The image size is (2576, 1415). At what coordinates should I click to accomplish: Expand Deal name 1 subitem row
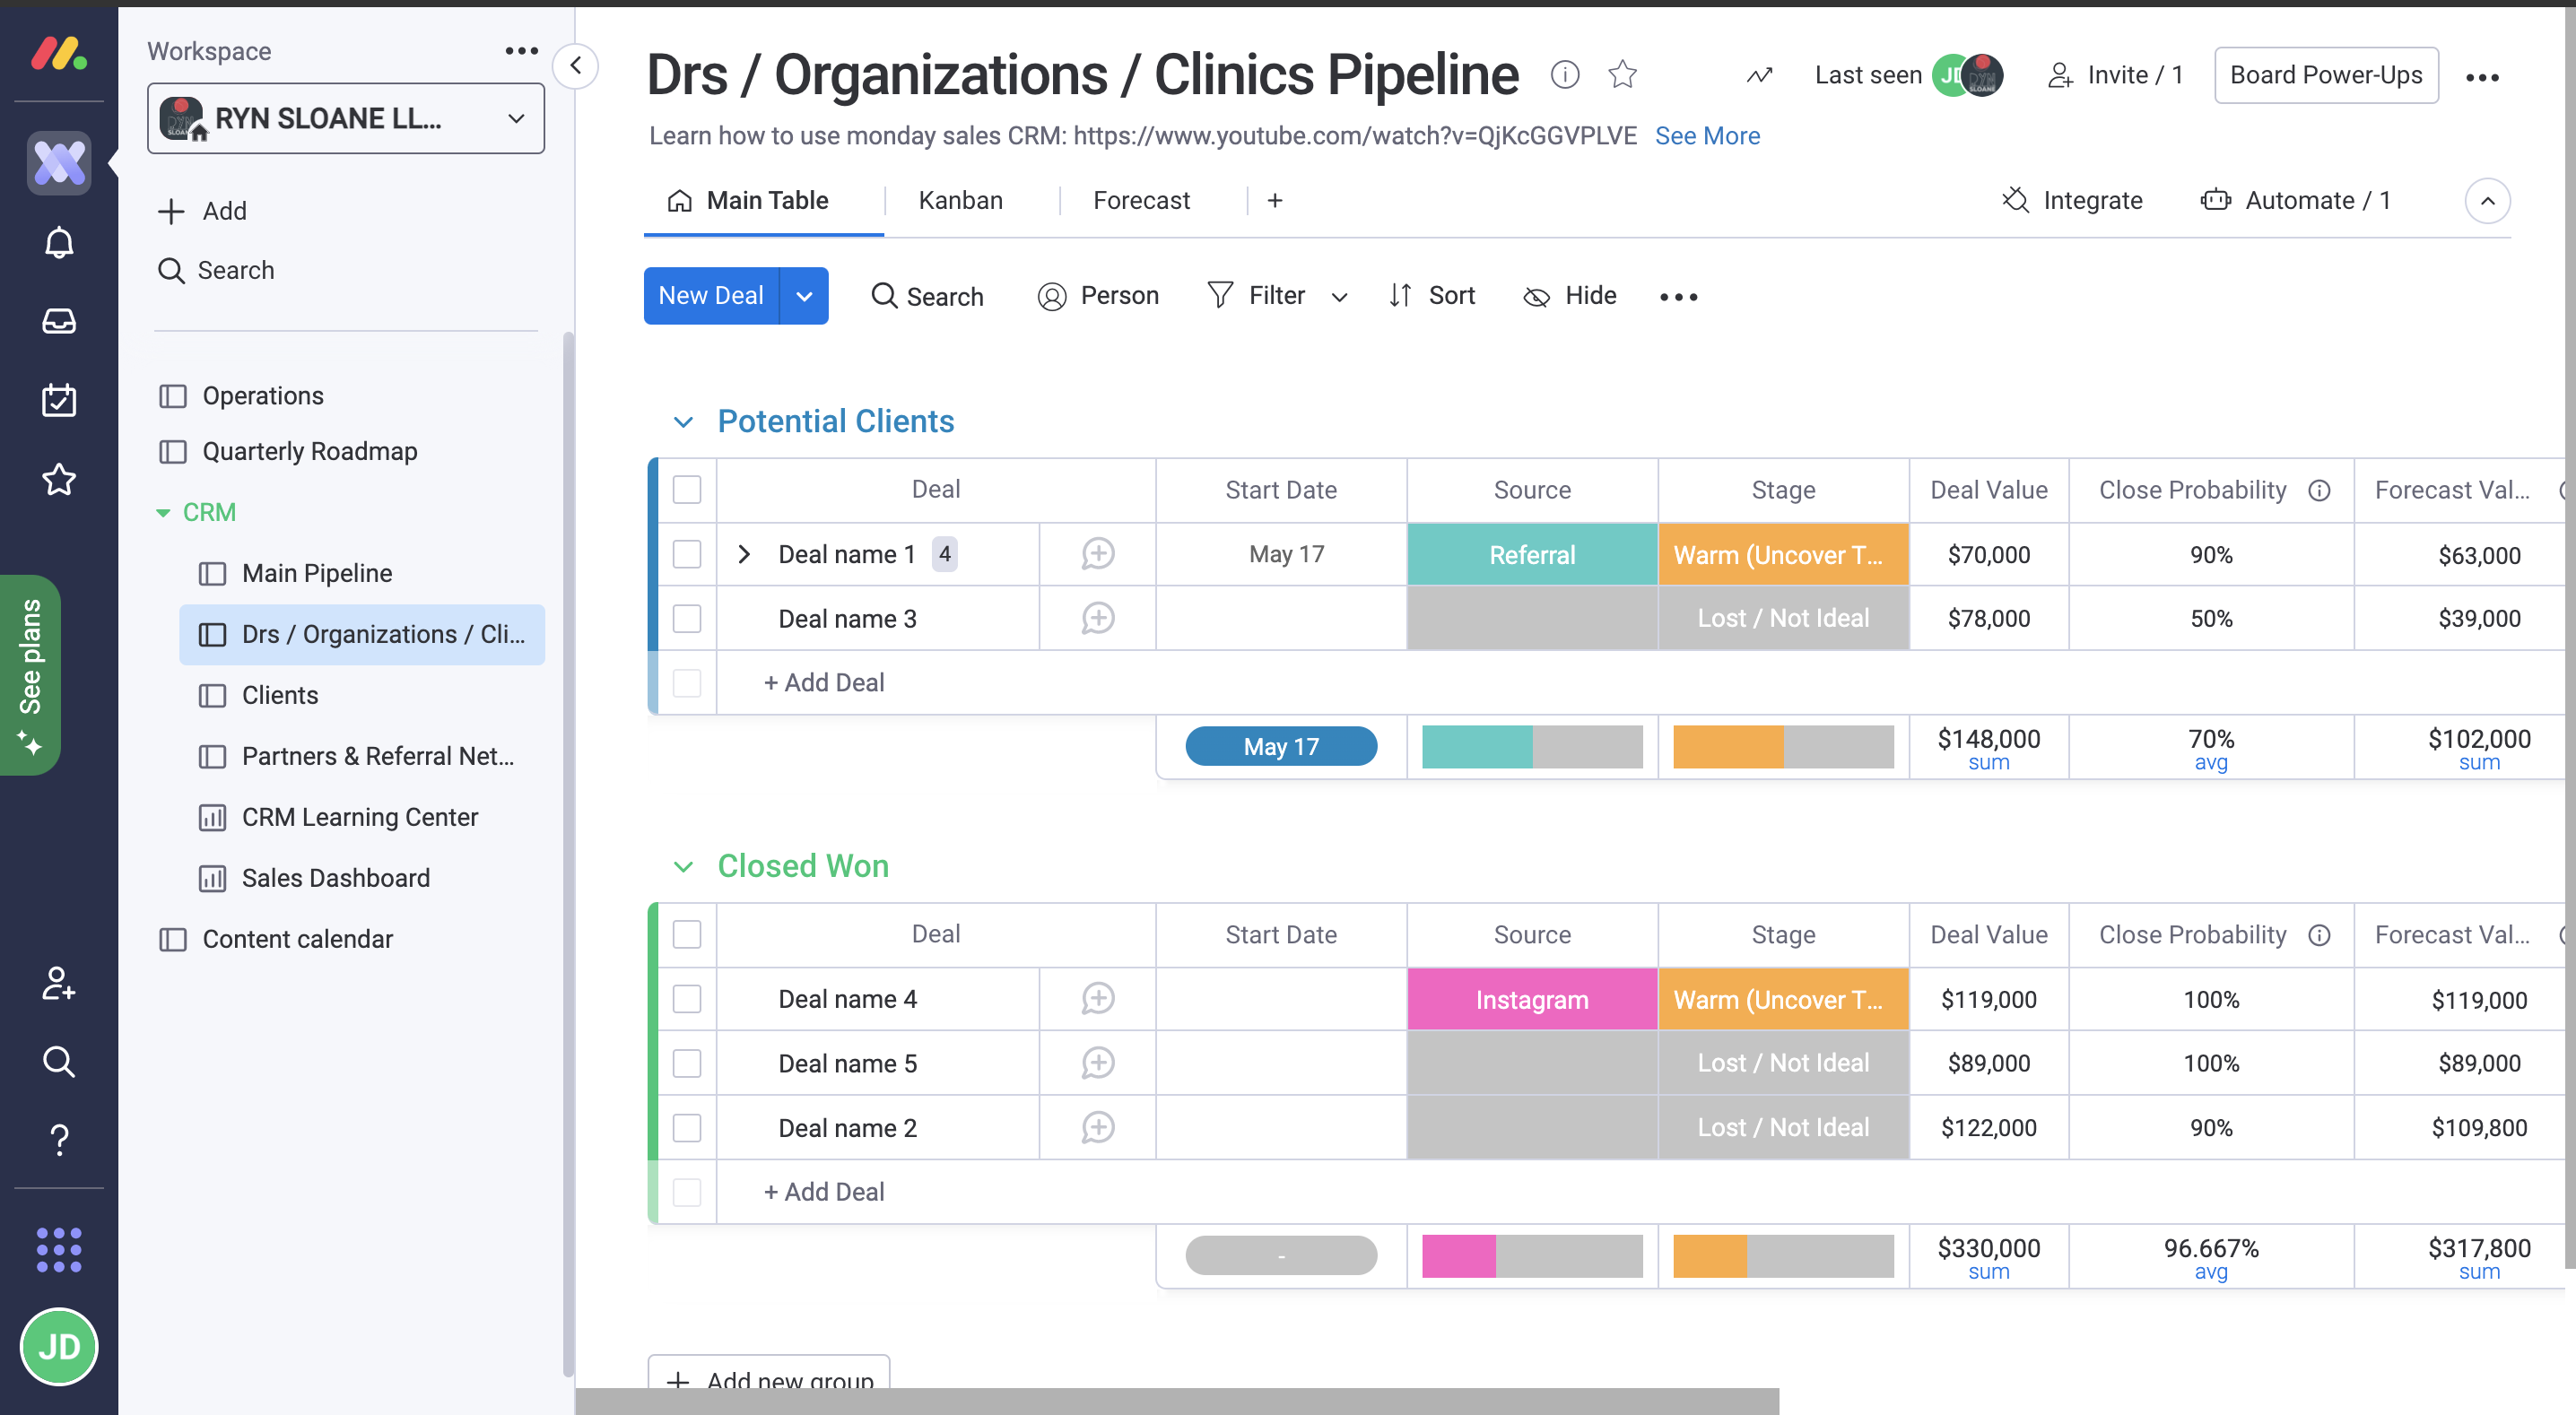point(744,554)
